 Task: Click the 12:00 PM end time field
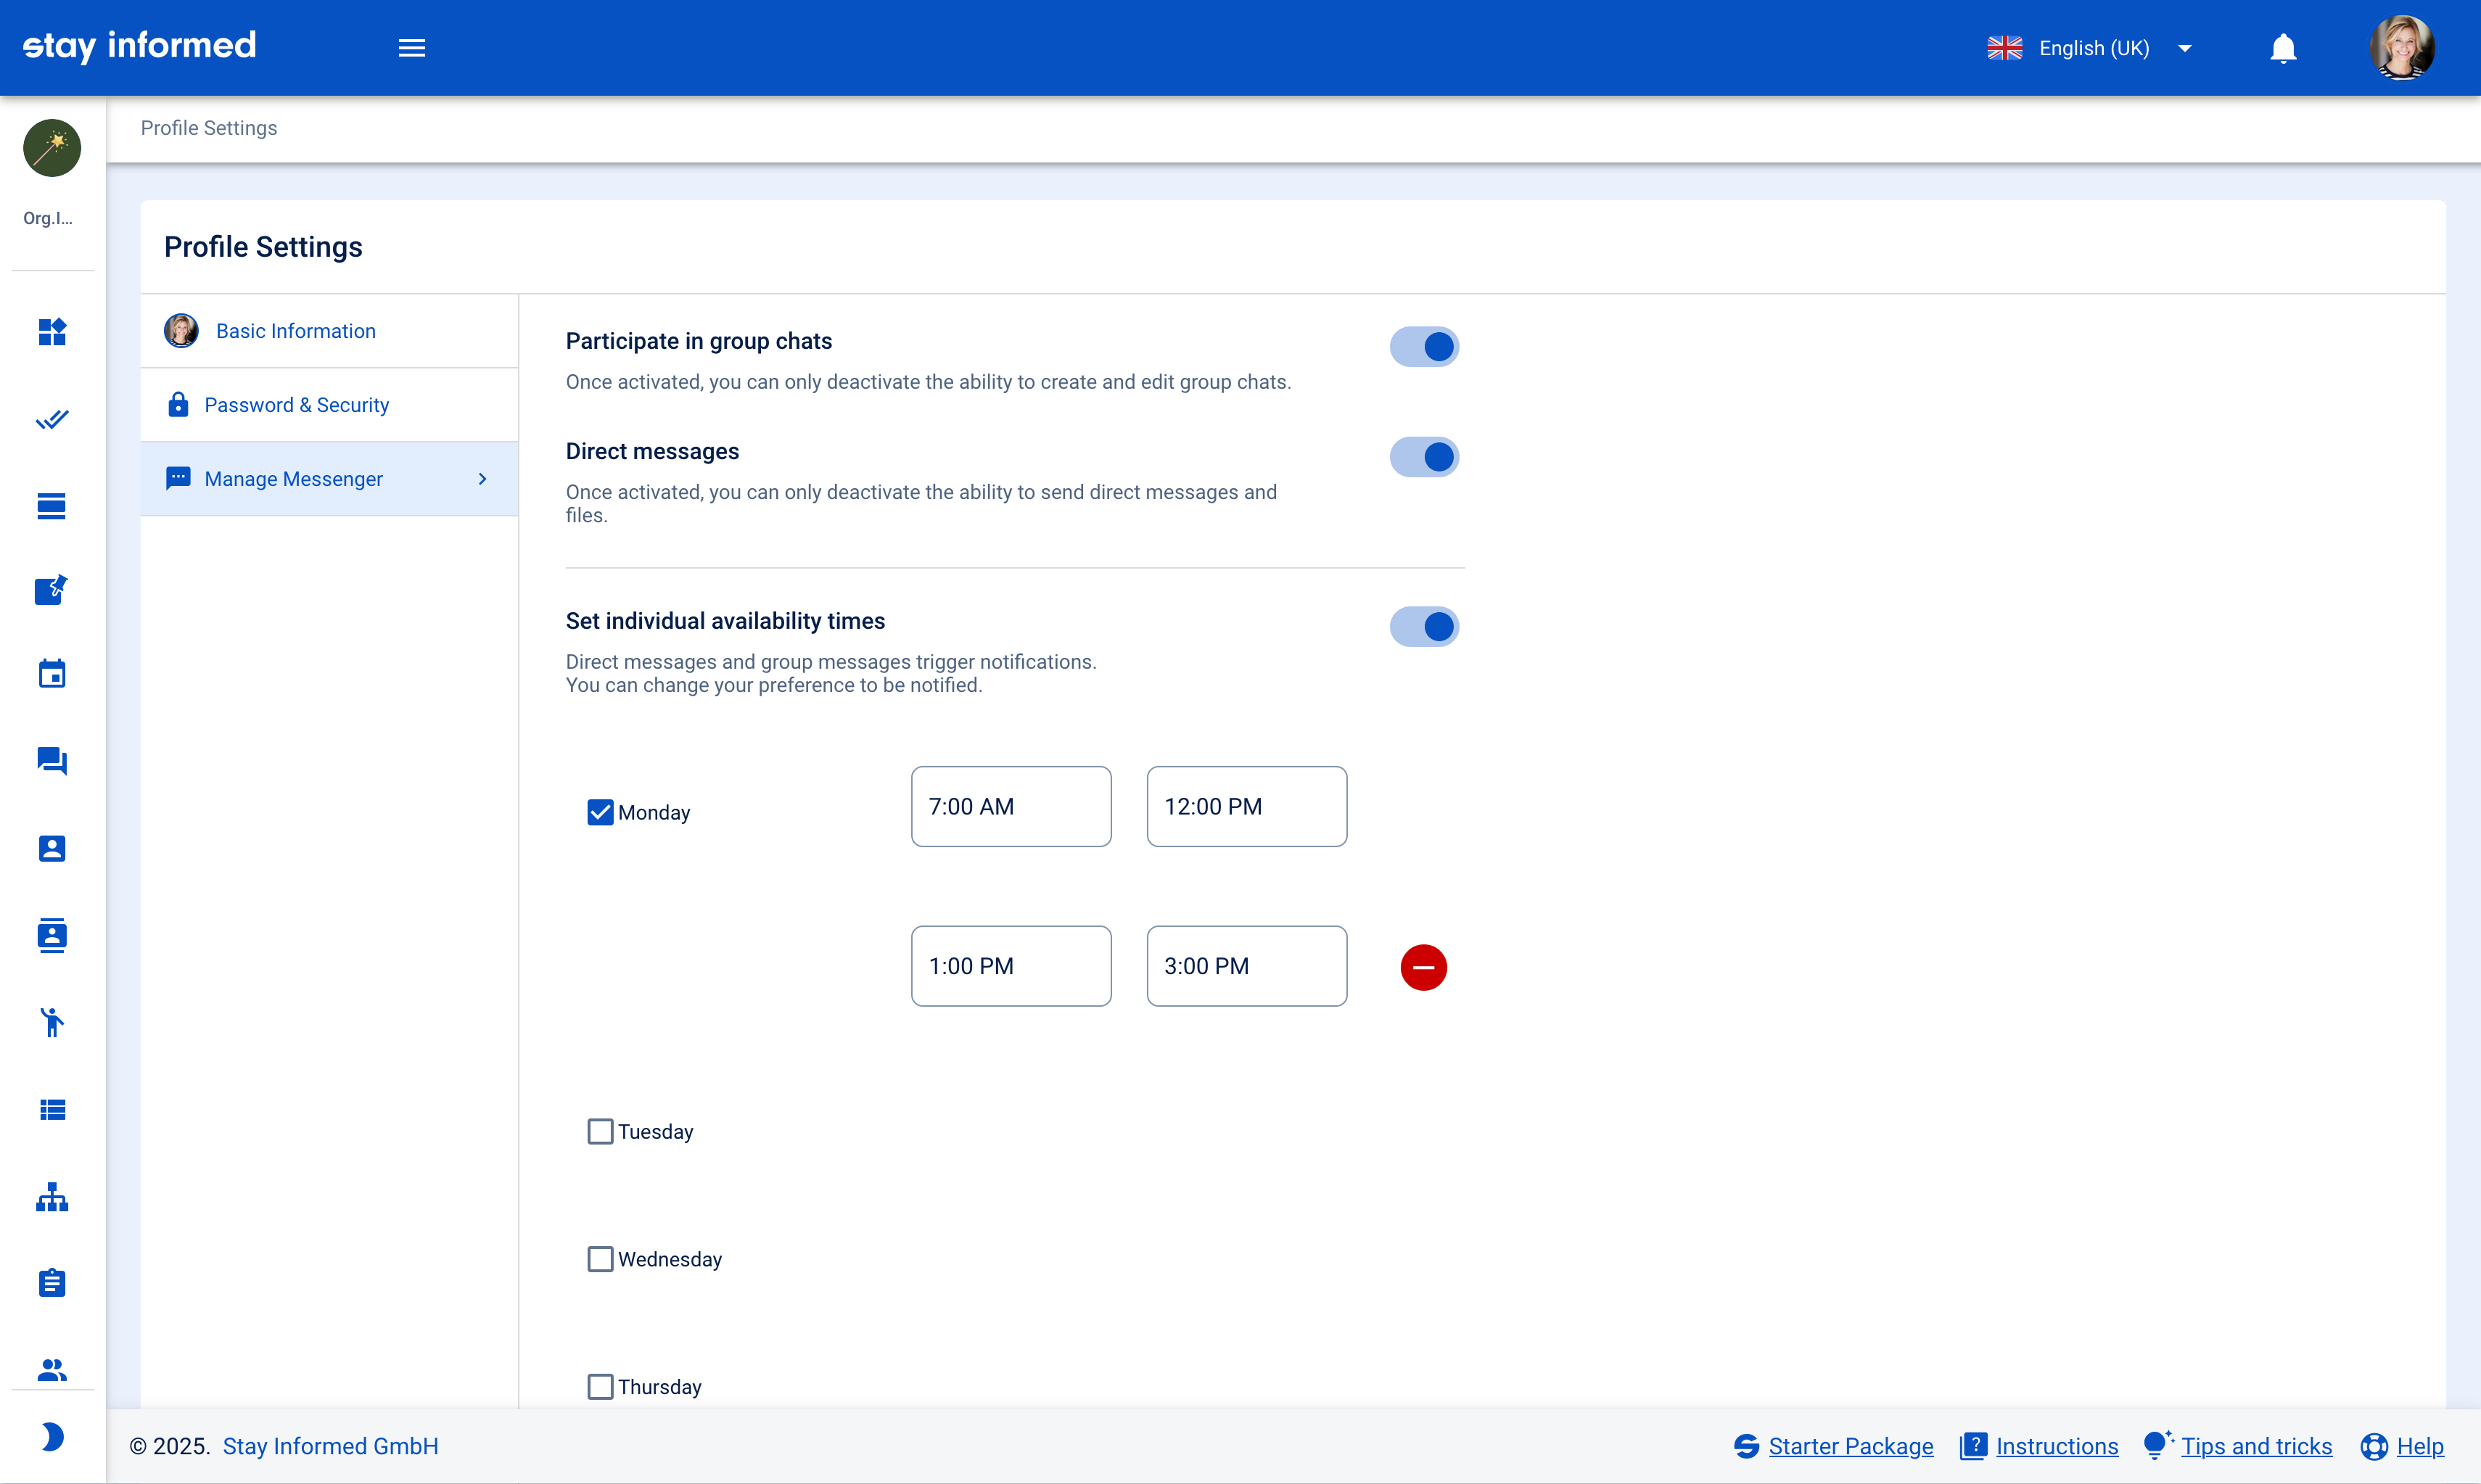pos(1247,807)
